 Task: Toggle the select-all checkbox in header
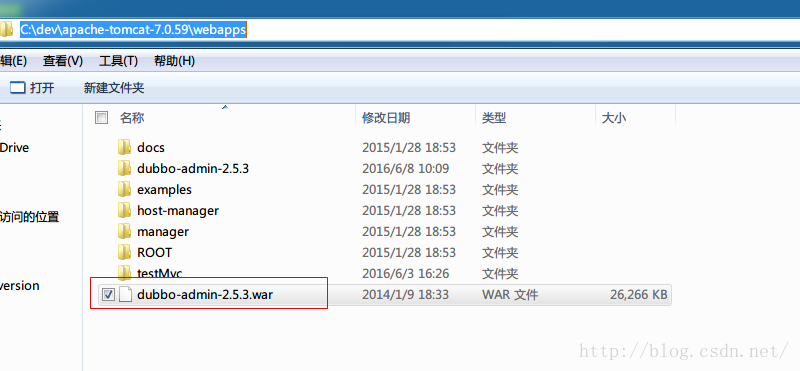point(102,118)
